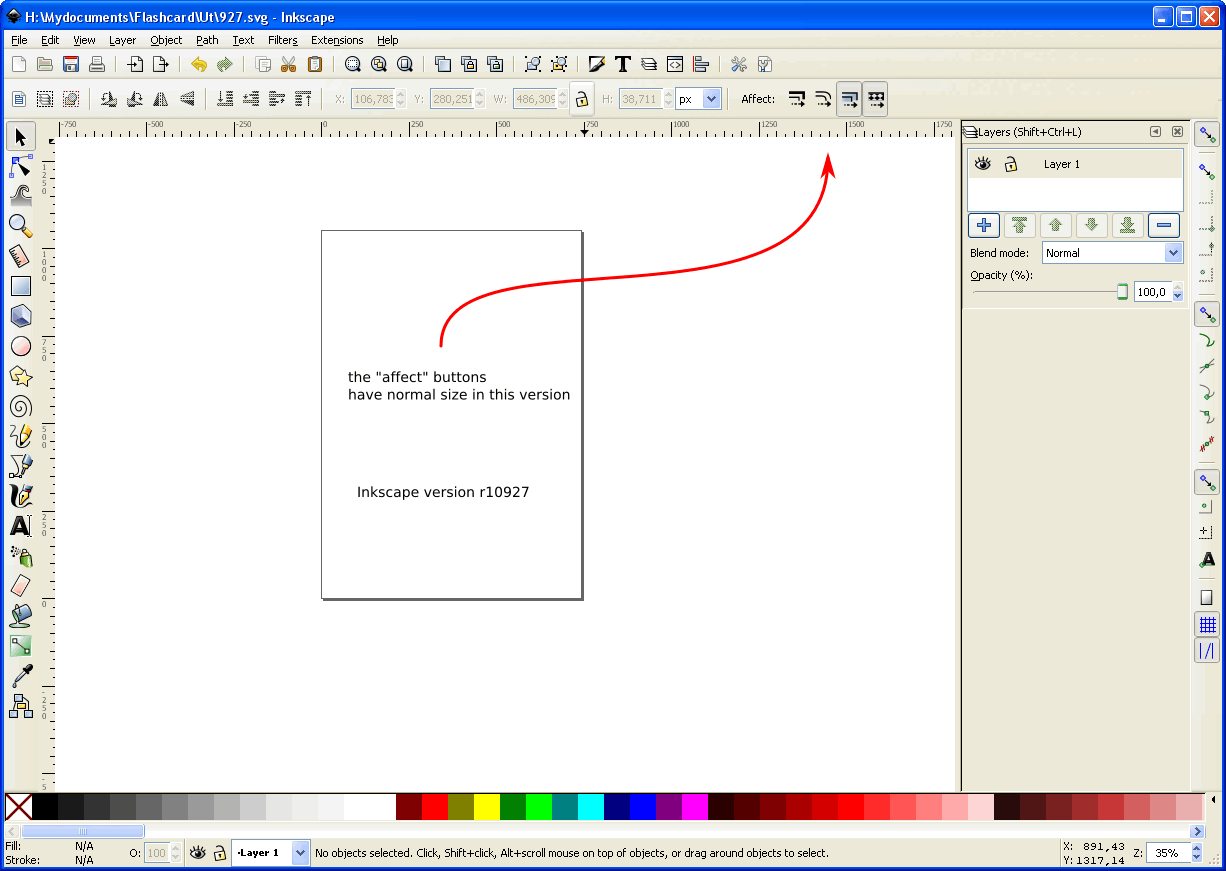
Task: Select the Rectangle tool
Action: pos(20,286)
